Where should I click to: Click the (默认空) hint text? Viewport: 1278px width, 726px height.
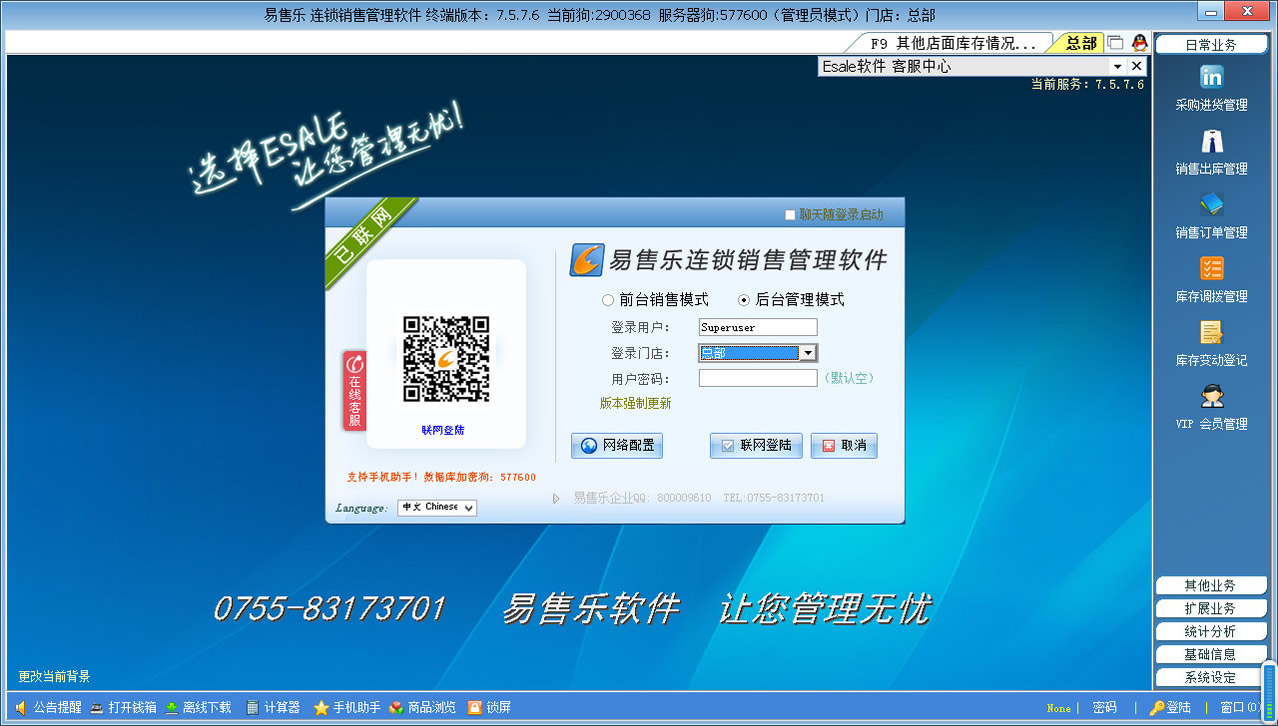click(849, 379)
